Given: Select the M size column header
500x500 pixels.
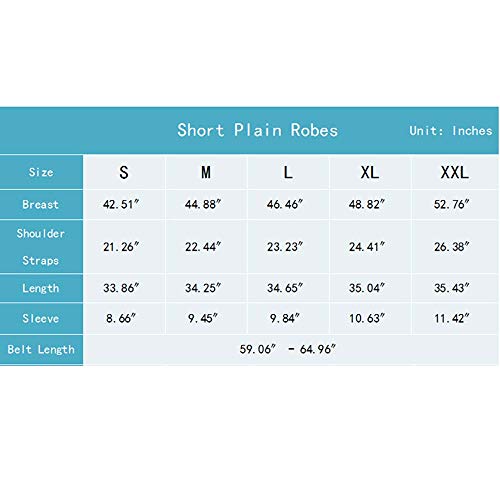Looking at the screenshot, I should coord(206,172).
